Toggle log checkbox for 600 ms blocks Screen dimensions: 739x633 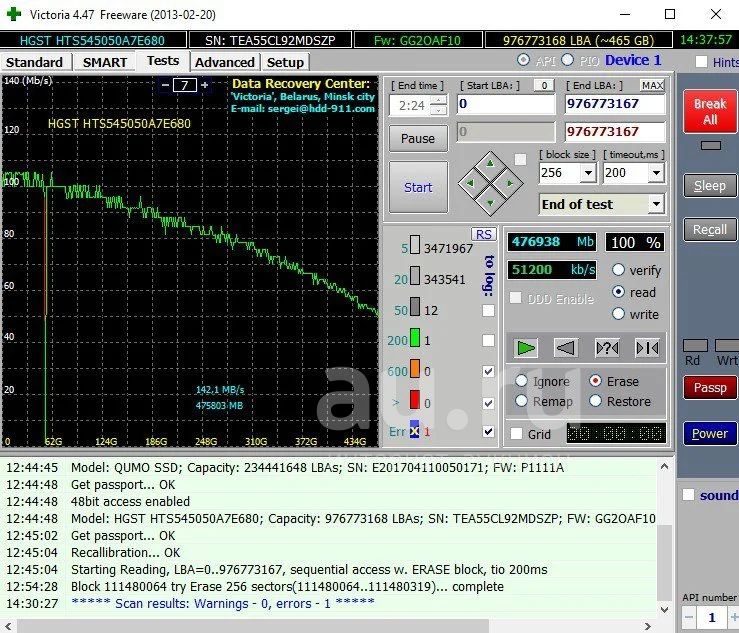click(489, 371)
